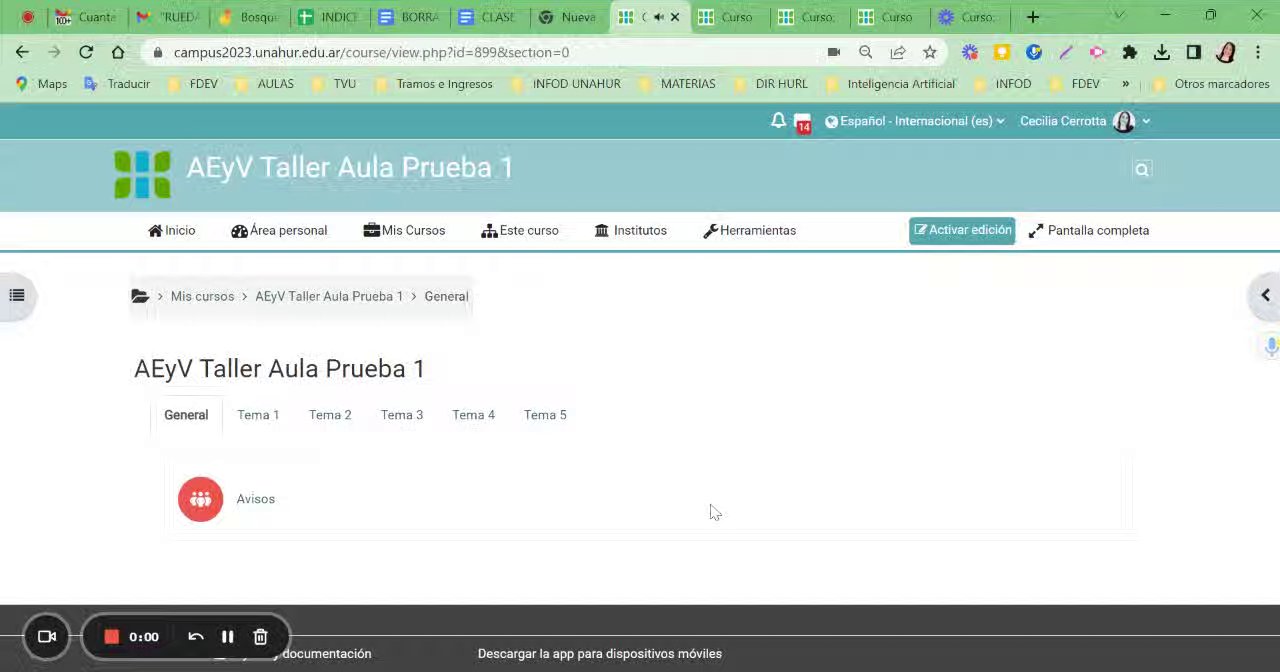Image resolution: width=1280 pixels, height=672 pixels.
Task: Click the breadcrumb folder icon
Action: tap(140, 296)
